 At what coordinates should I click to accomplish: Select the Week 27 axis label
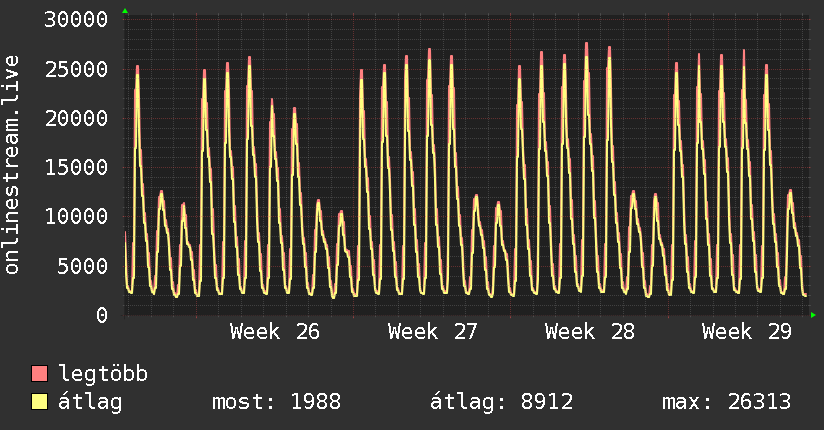(x=432, y=332)
